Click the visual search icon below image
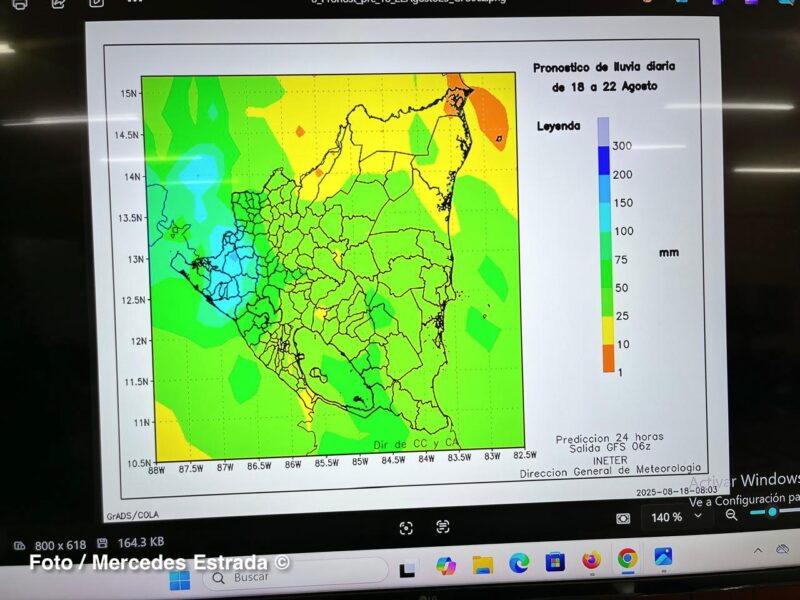The image size is (800, 600). (x=406, y=527)
